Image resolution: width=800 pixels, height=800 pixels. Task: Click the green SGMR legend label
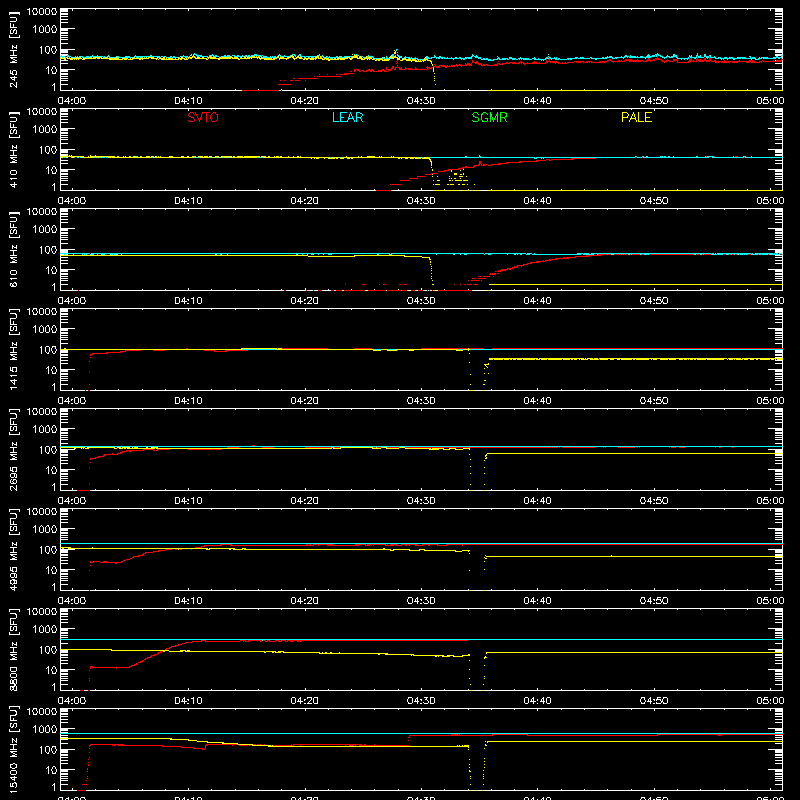coord(489,117)
